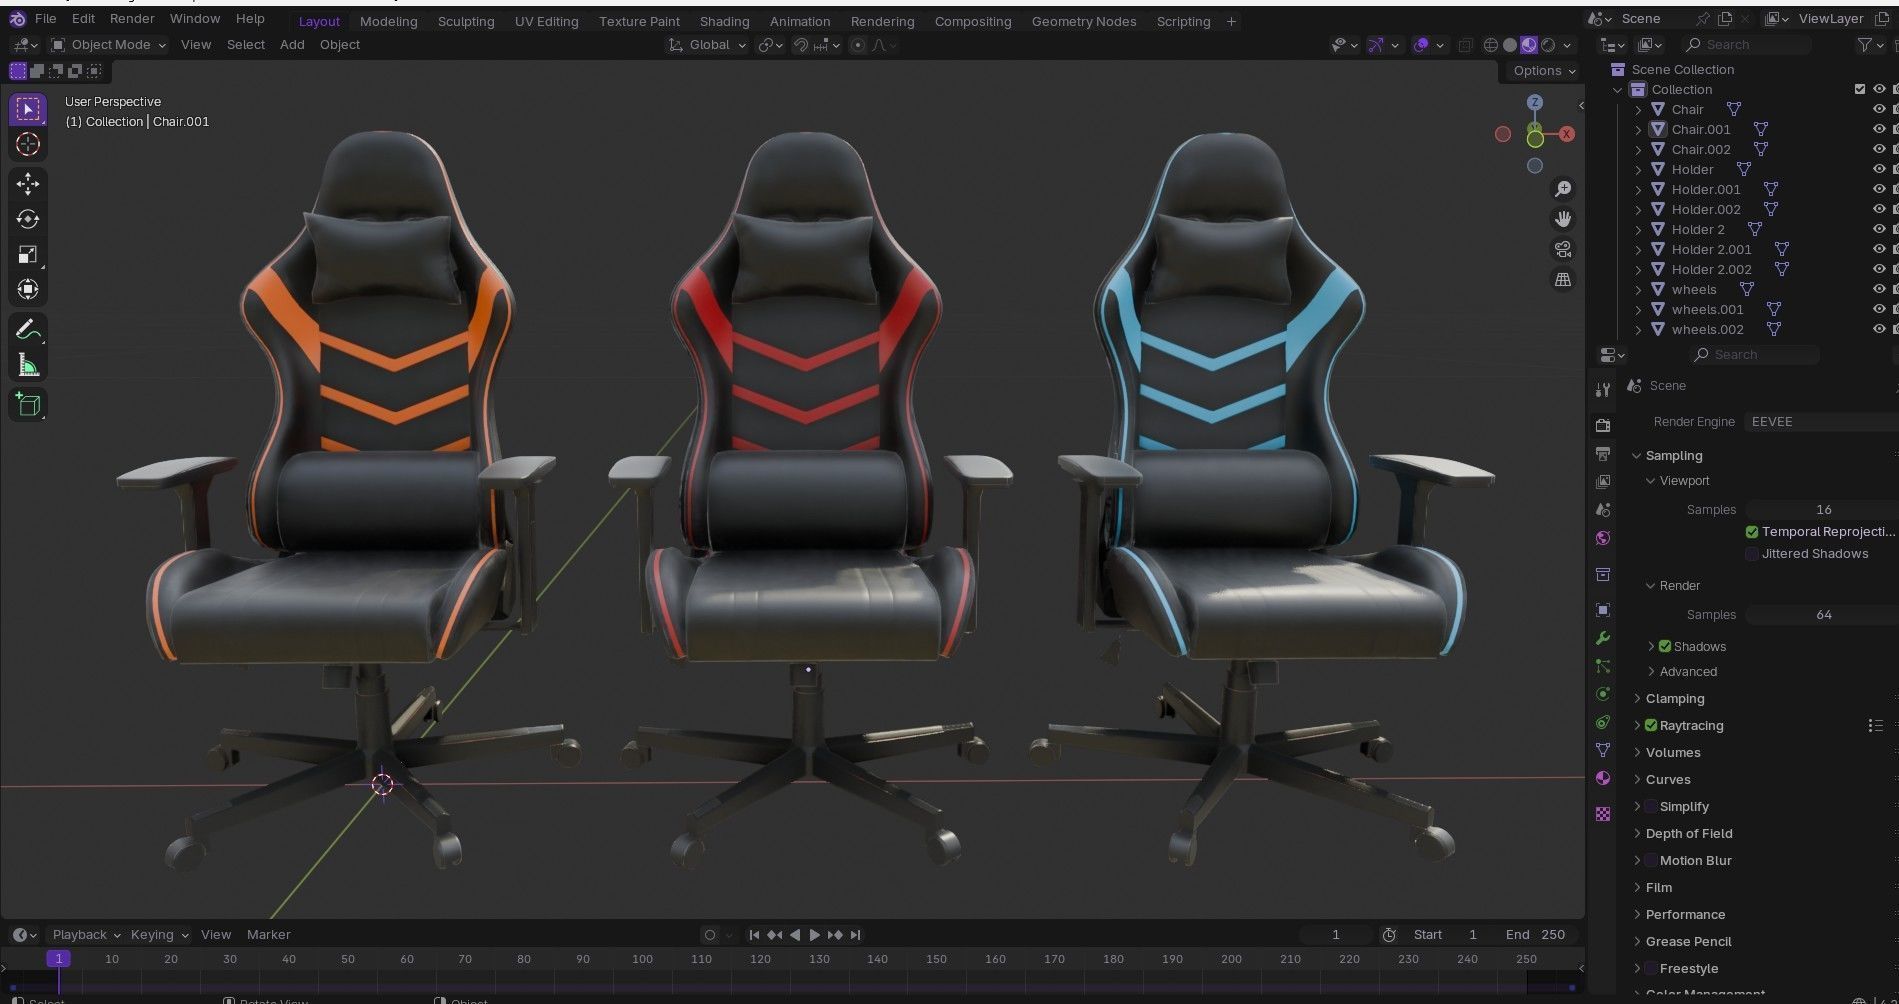Screen dimensions: 1899x1004
Task: Switch to the Shading workspace tab
Action: (724, 21)
